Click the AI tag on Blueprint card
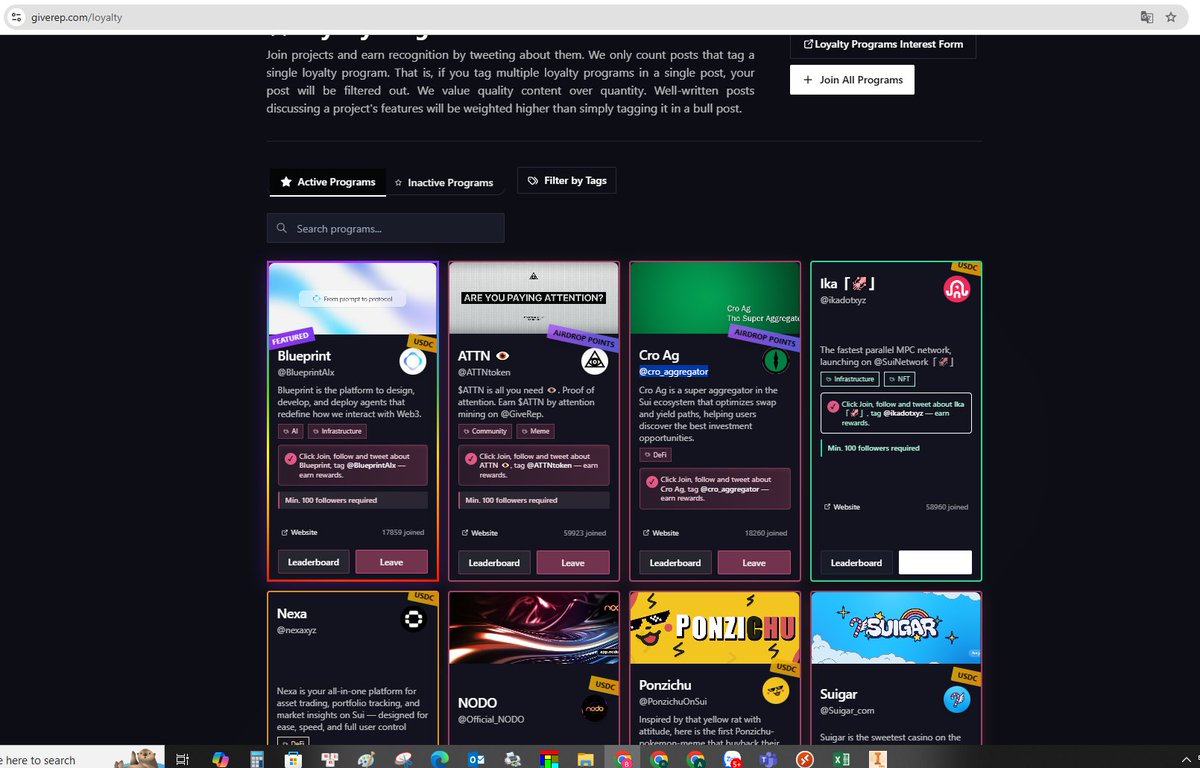Viewport: 1200px width, 768px height. click(x=290, y=431)
